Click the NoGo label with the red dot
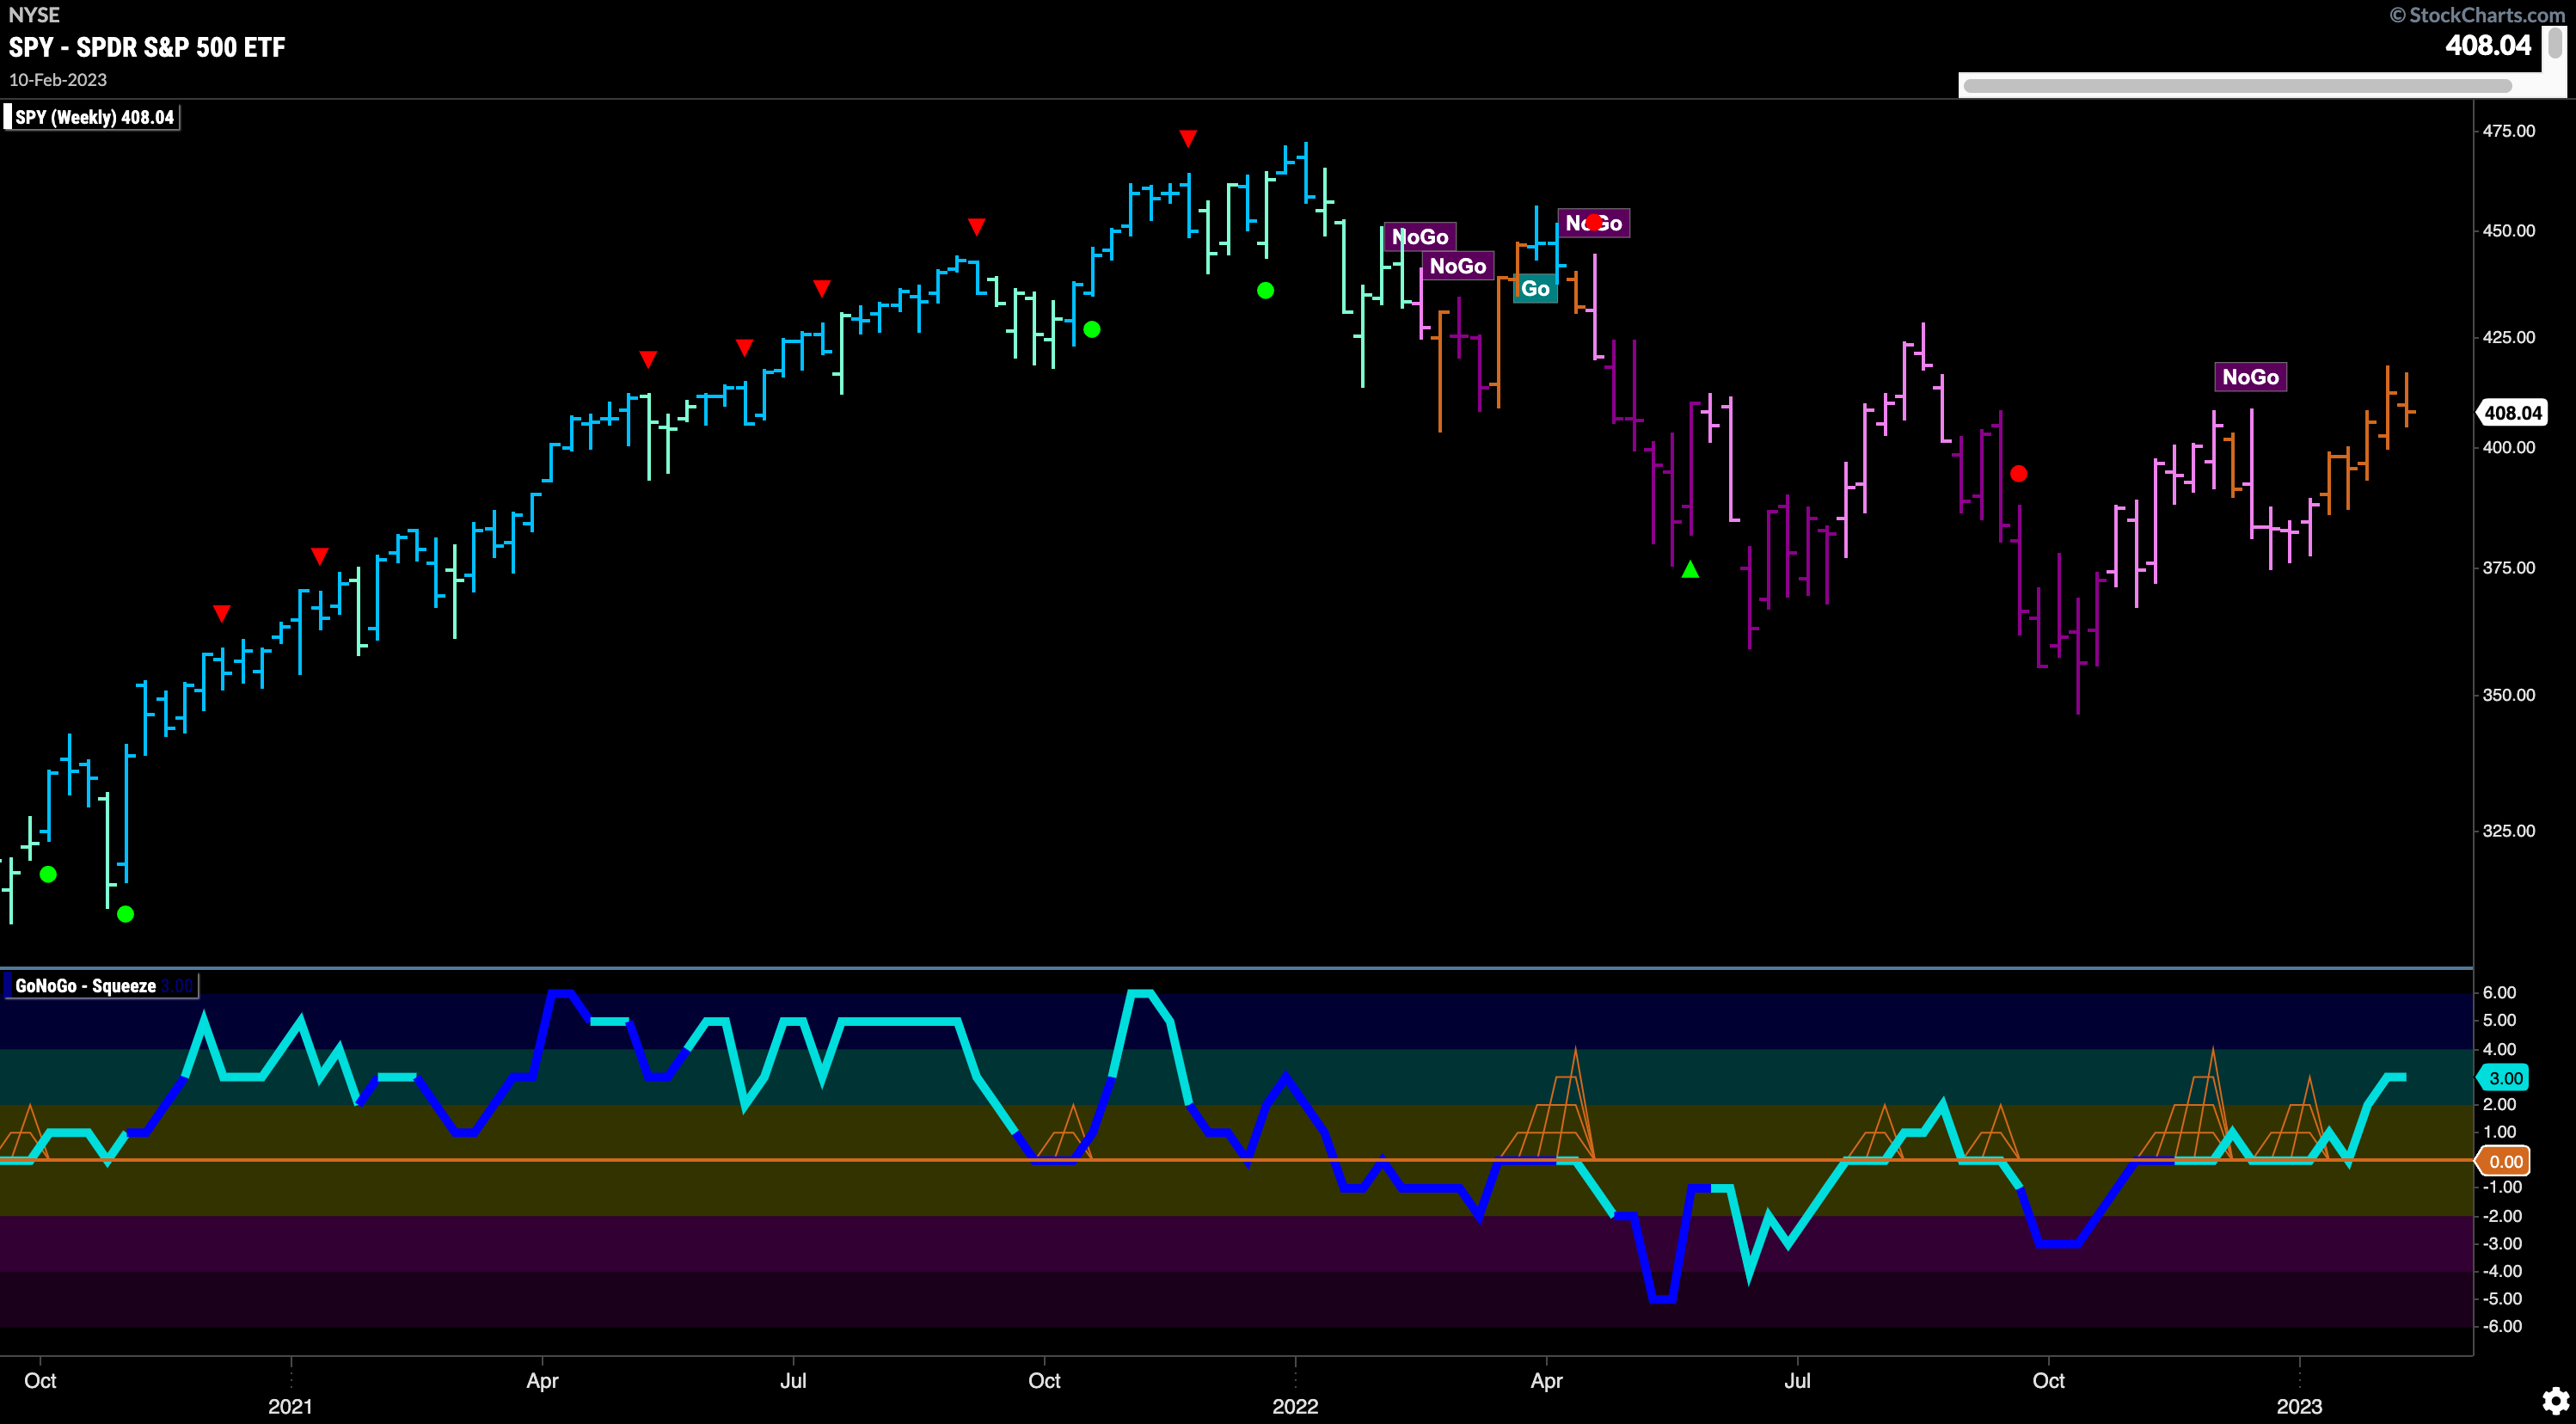Image resolution: width=2576 pixels, height=1424 pixels. pos(1594,223)
